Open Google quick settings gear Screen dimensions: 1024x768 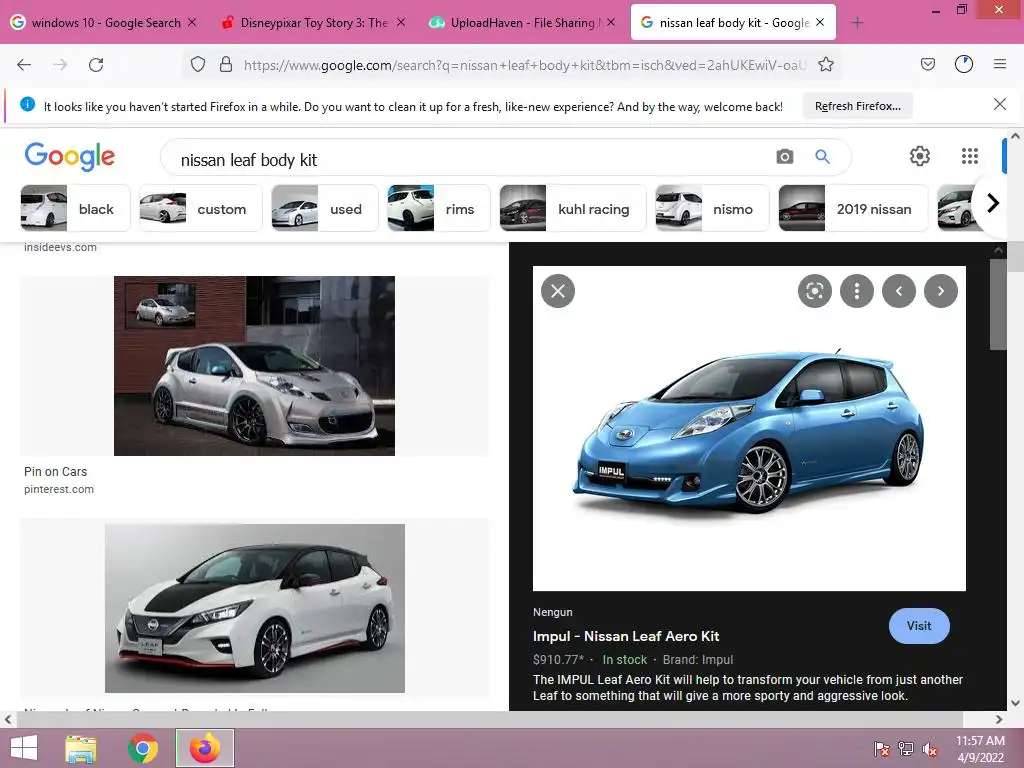[920, 156]
